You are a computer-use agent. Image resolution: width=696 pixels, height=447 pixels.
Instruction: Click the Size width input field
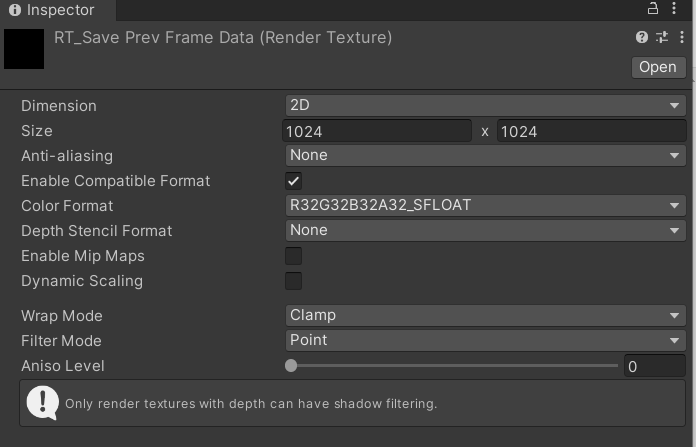tap(377, 131)
